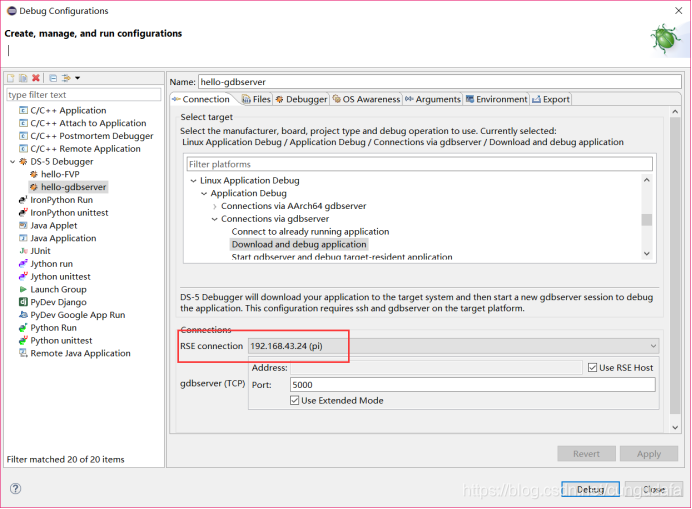Select Connect to already running application
Image resolution: width=692 pixels, height=509 pixels.
[x=310, y=232]
